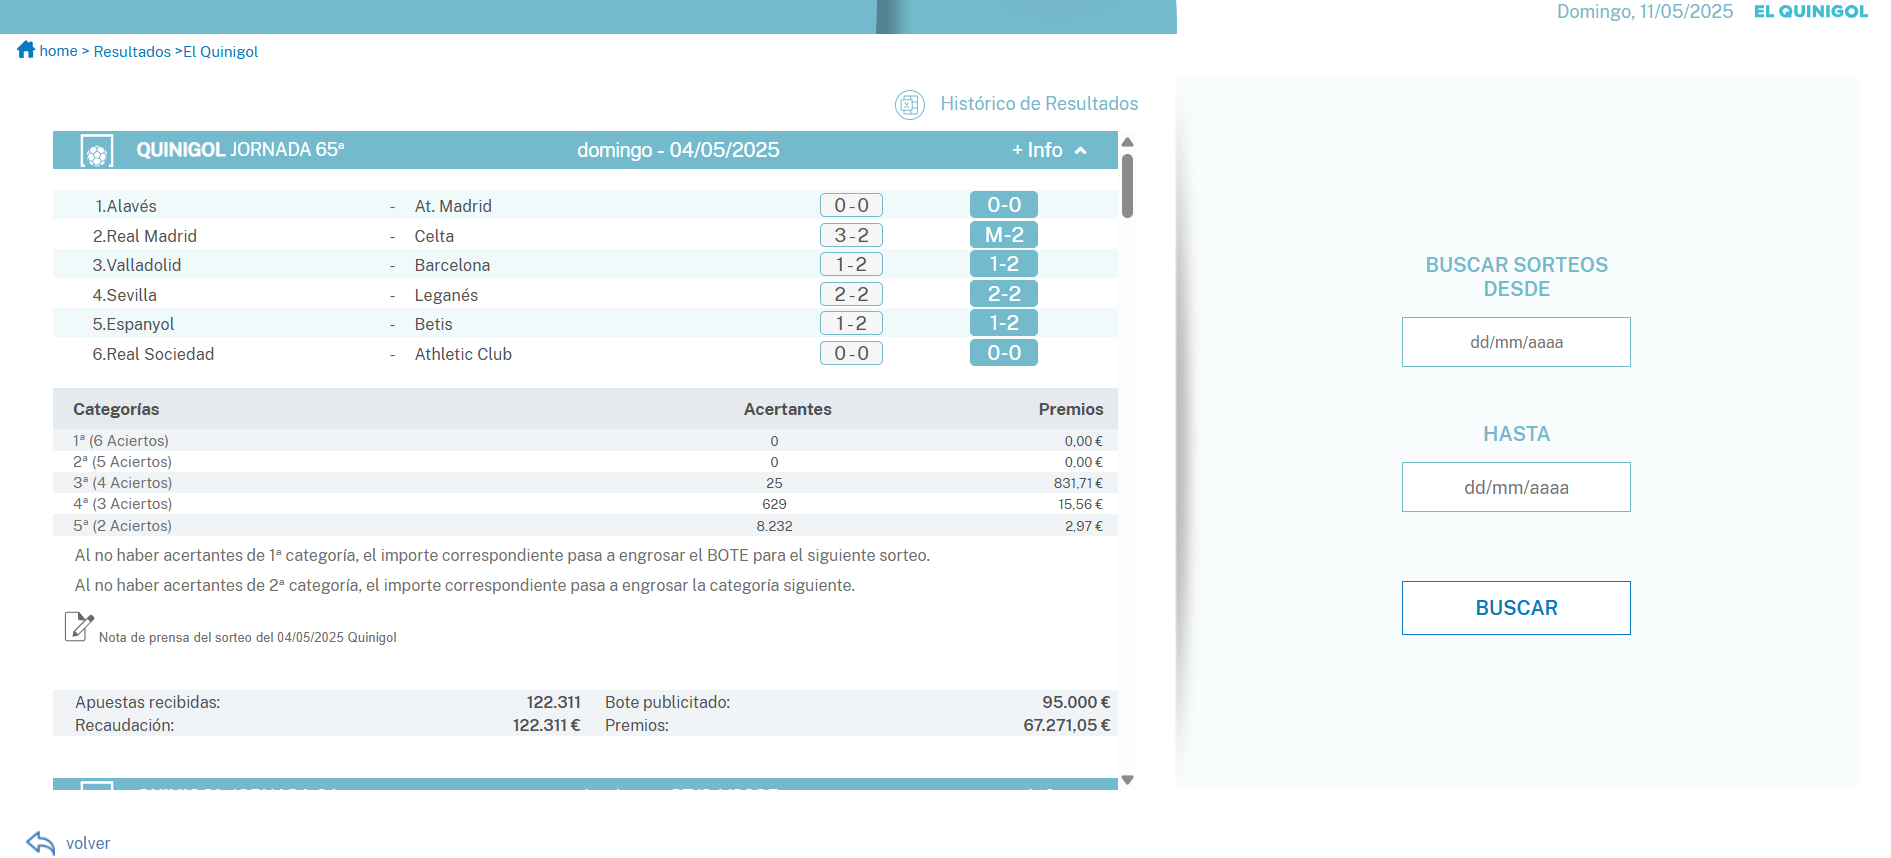The width and height of the screenshot is (1891, 858).
Task: Click the Categorías column header
Action: [x=116, y=409]
